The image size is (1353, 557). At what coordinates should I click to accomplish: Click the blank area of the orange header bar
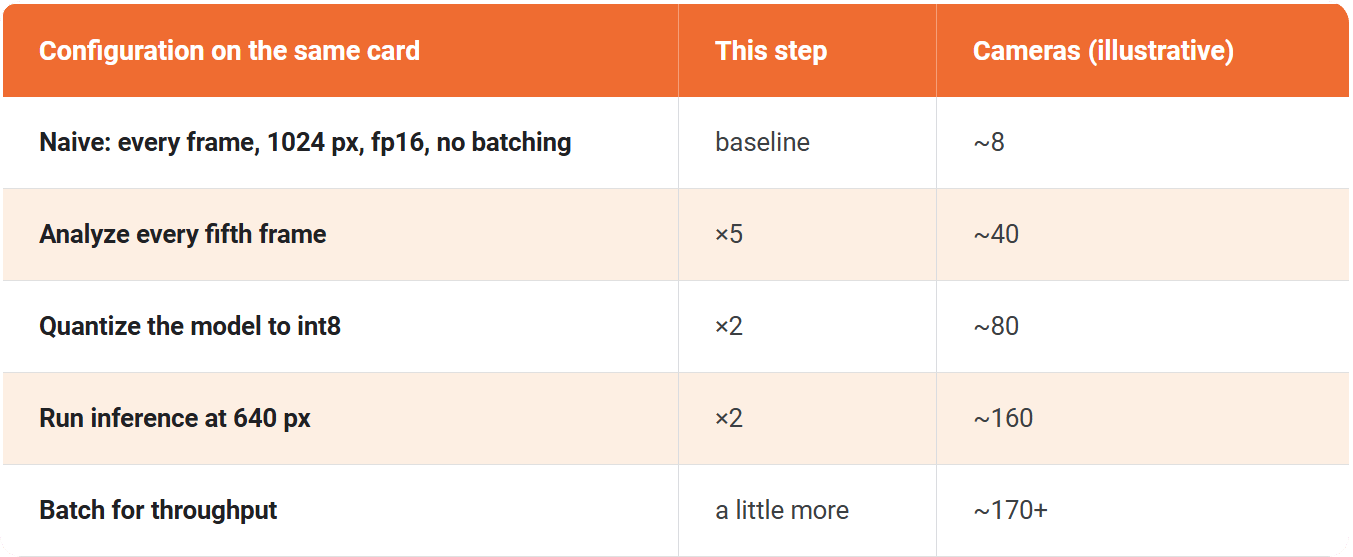[1292, 51]
